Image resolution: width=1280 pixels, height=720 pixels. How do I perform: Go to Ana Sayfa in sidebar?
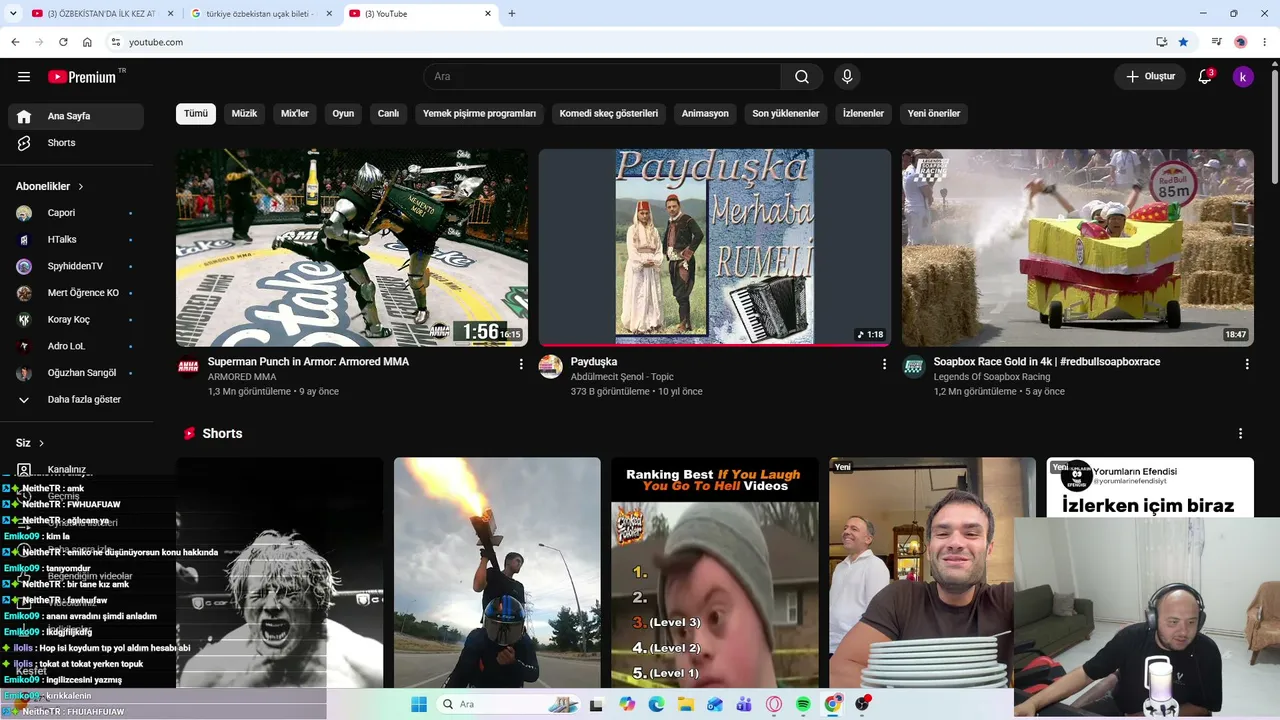(x=76, y=116)
